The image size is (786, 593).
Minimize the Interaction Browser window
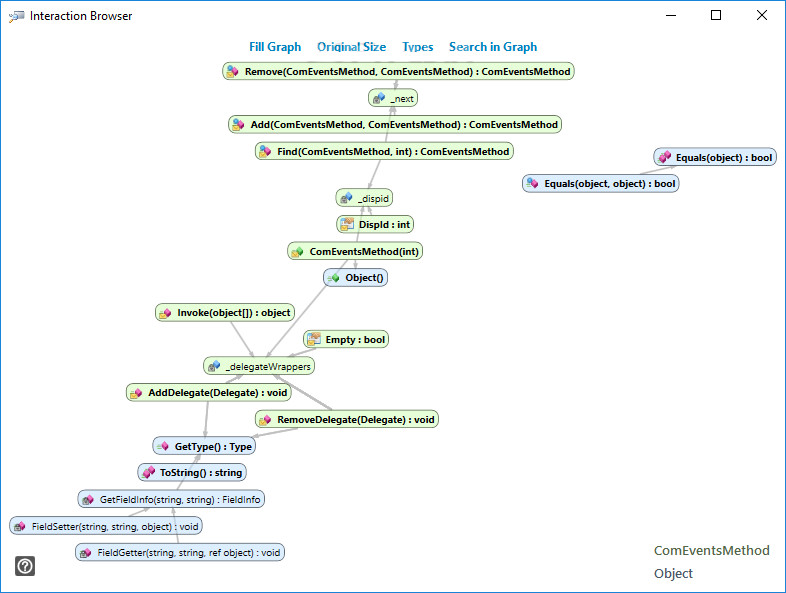671,16
